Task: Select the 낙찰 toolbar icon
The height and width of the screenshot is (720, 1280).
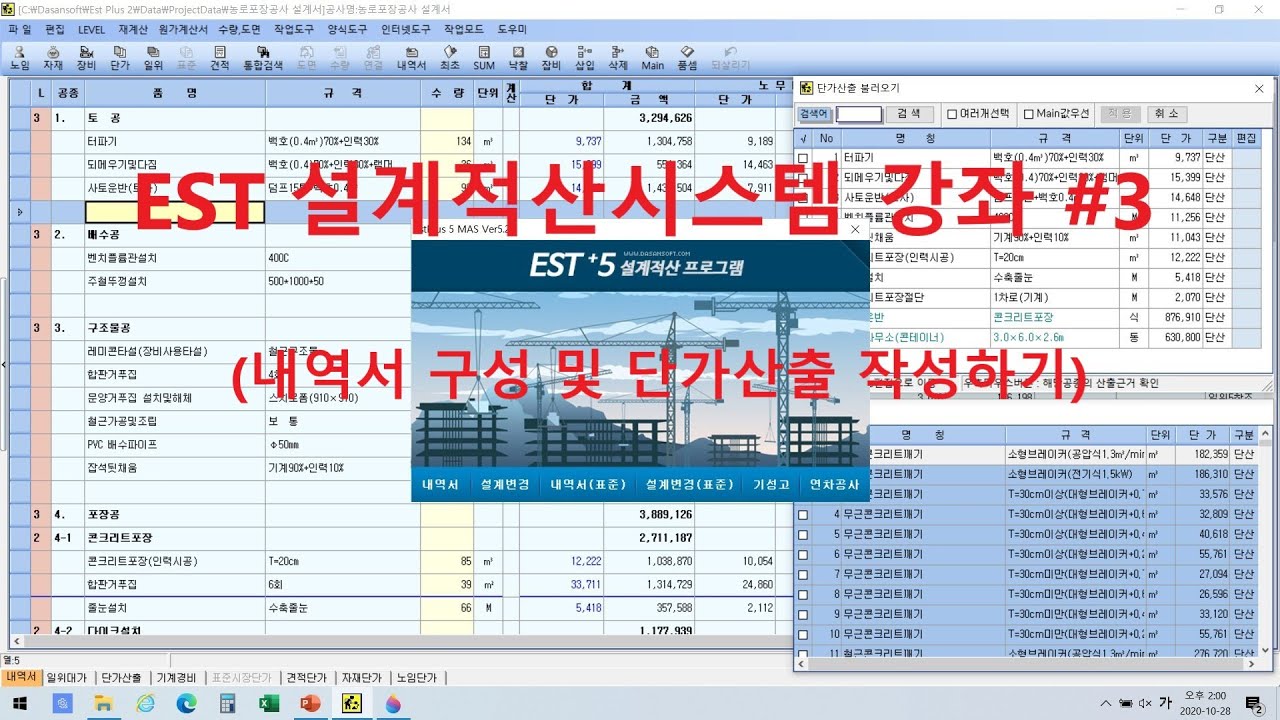Action: tap(518, 57)
